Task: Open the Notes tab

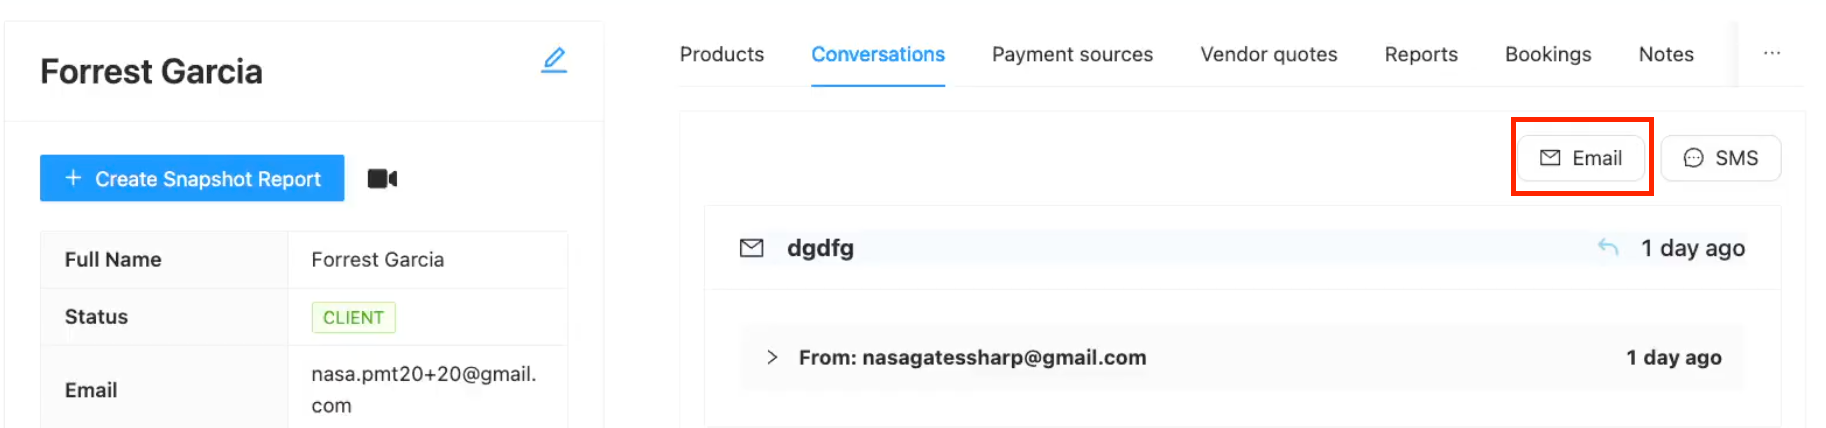Action: coord(1665,54)
